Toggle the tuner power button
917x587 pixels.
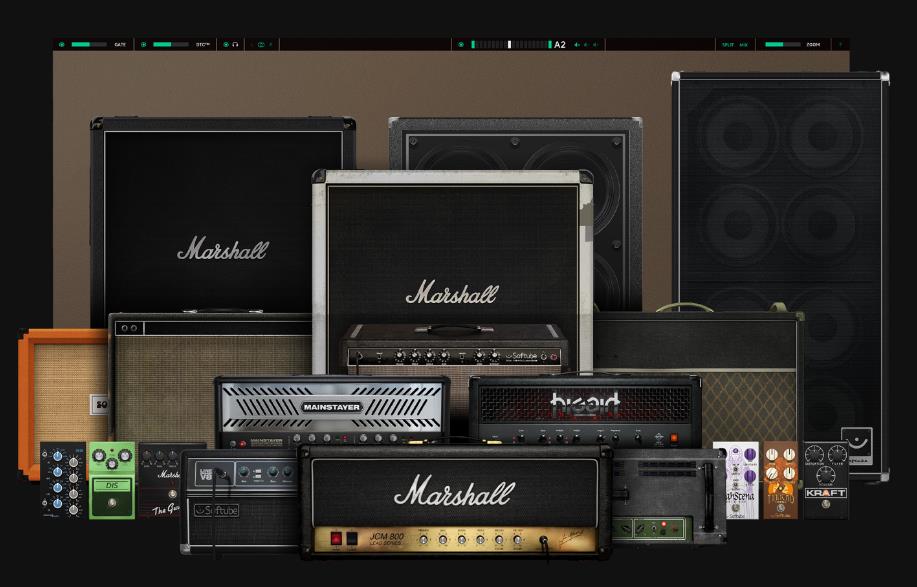pyautogui.click(x=461, y=44)
